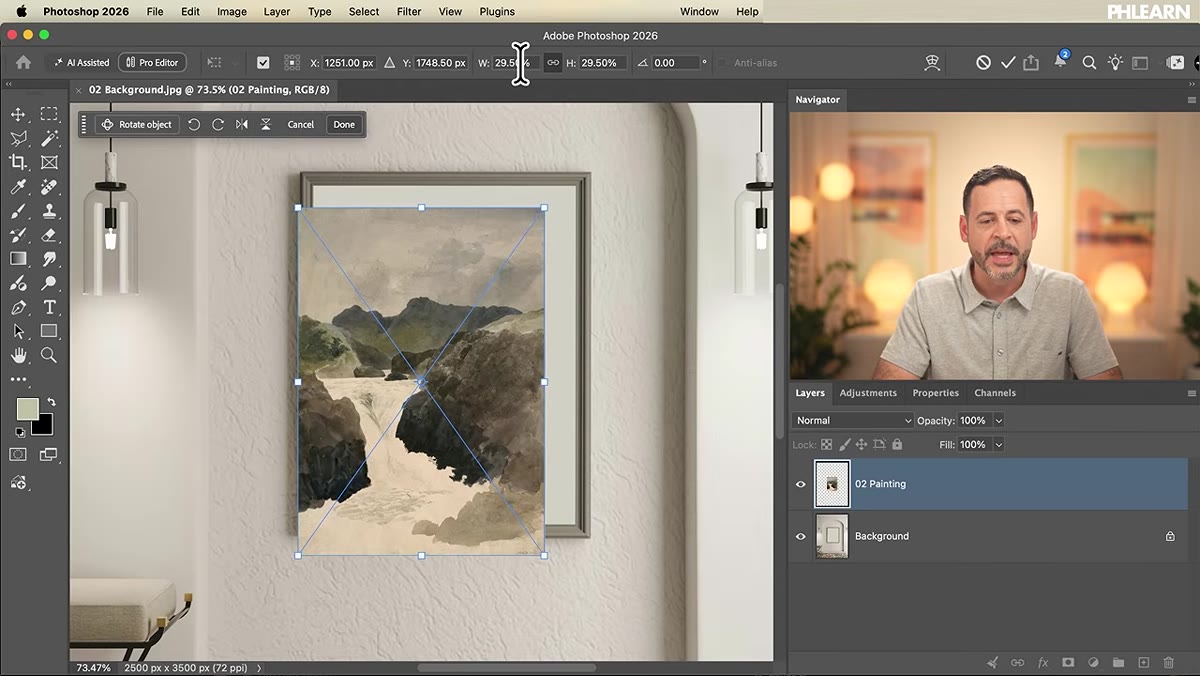Toggle lock transparent pixels
Screen dimensions: 1200x676
pyautogui.click(x=827, y=445)
